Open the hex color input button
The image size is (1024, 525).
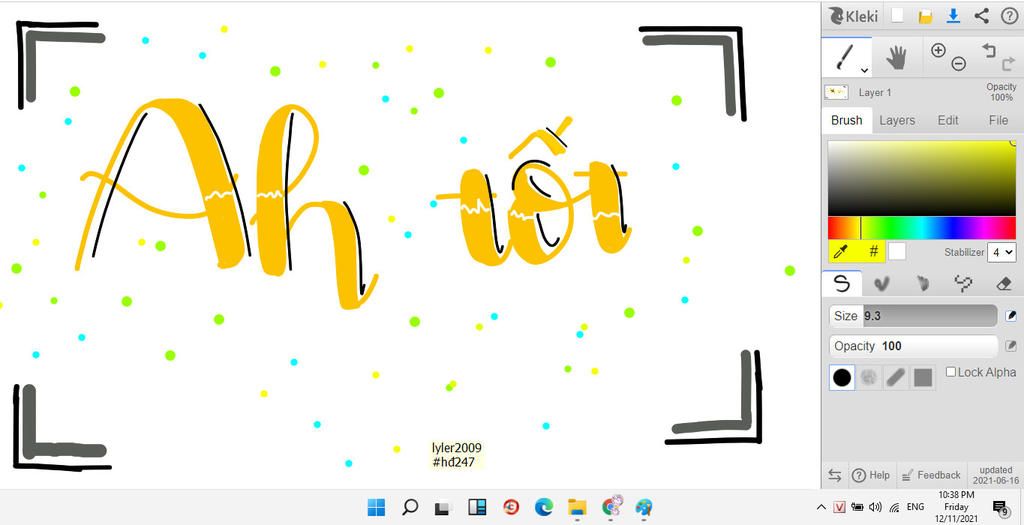point(873,251)
